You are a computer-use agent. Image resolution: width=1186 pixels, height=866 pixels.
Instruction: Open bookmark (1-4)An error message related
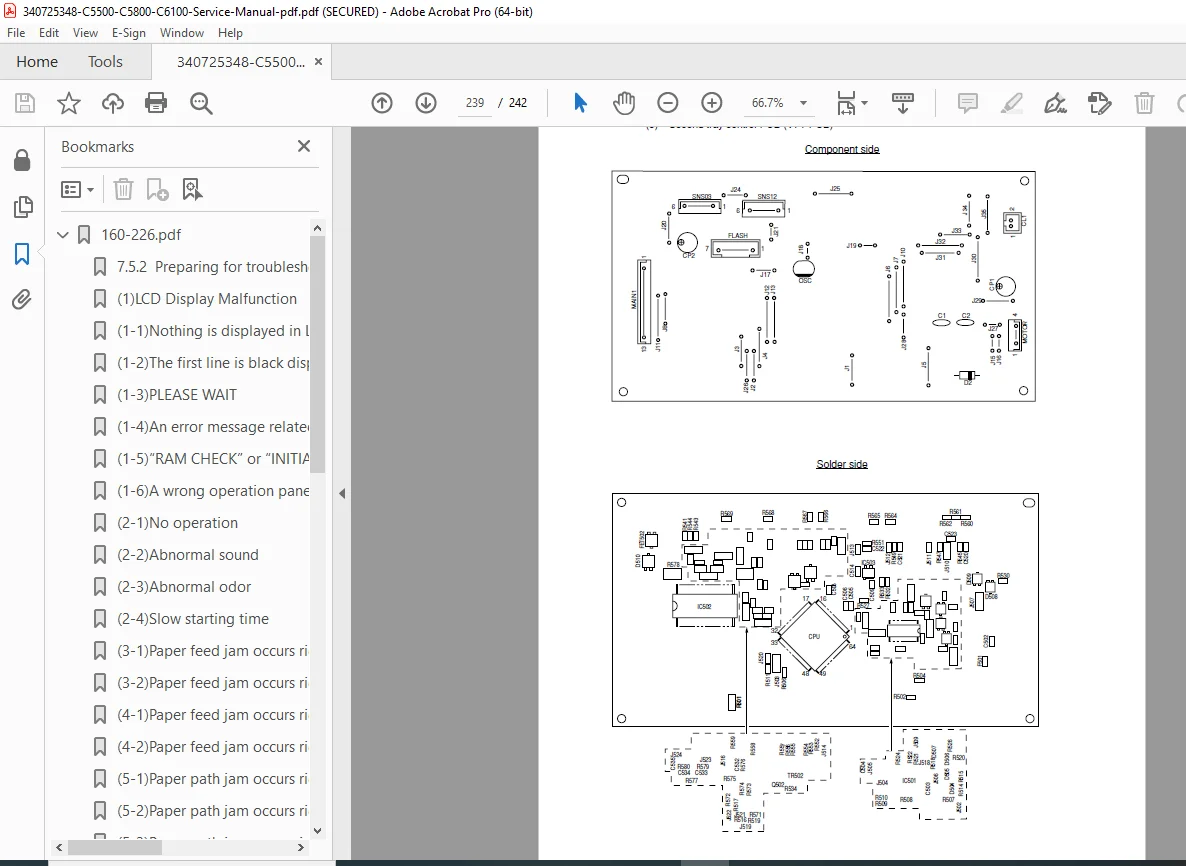(x=213, y=427)
